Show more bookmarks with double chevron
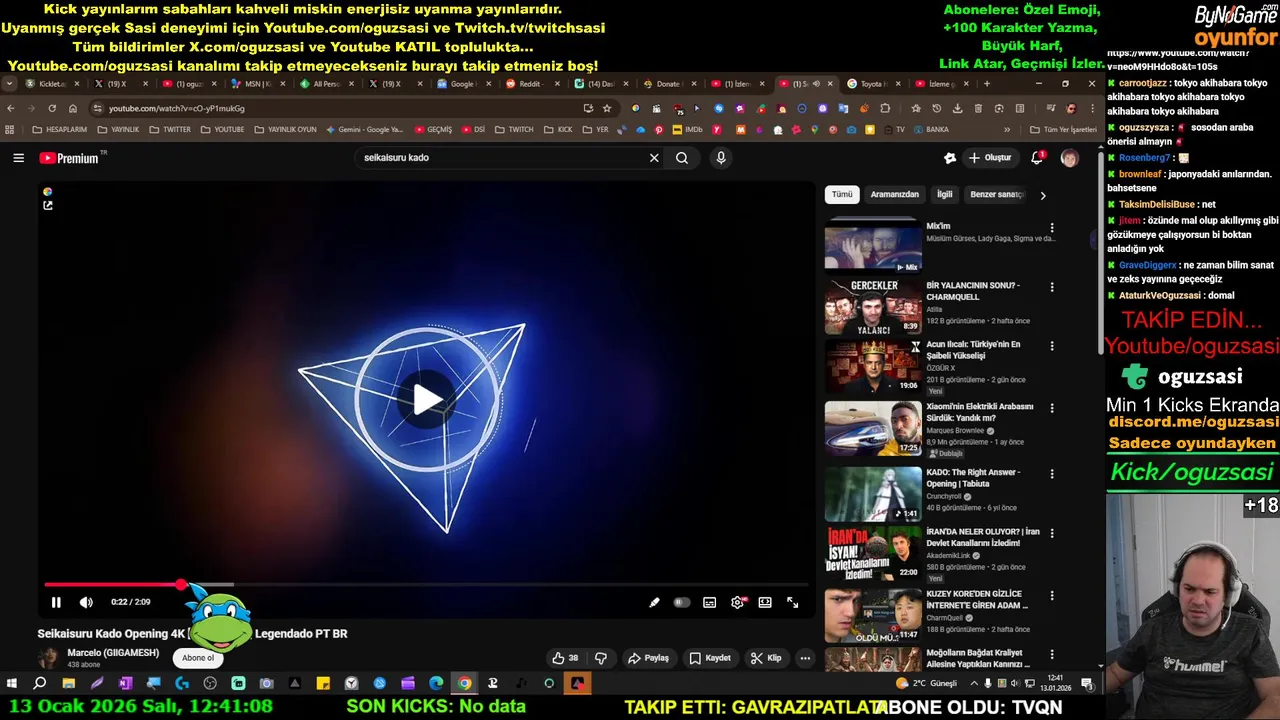The height and width of the screenshot is (720, 1280). point(1007,130)
